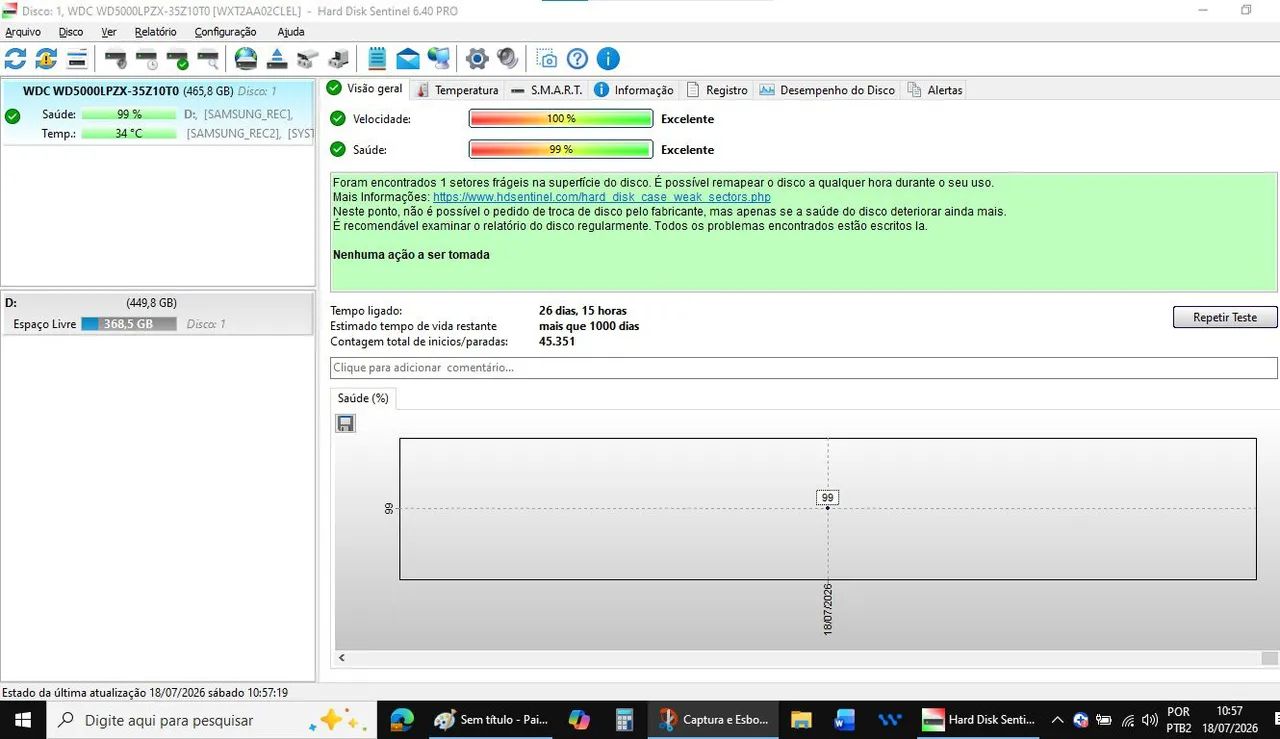Screen dimensions: 1280x739
Task: Click the Velocidade 100% bar
Action: [x=561, y=119]
